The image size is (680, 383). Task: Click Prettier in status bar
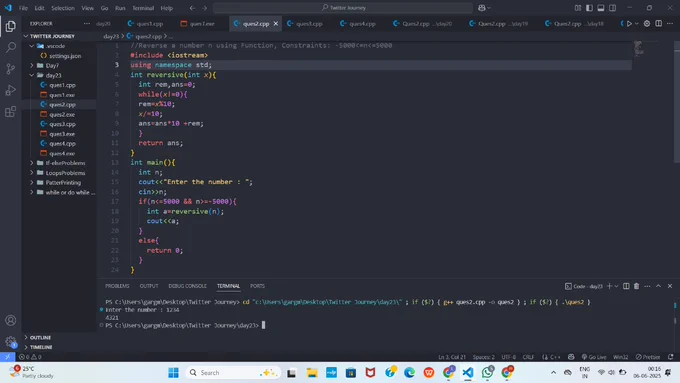coord(648,357)
